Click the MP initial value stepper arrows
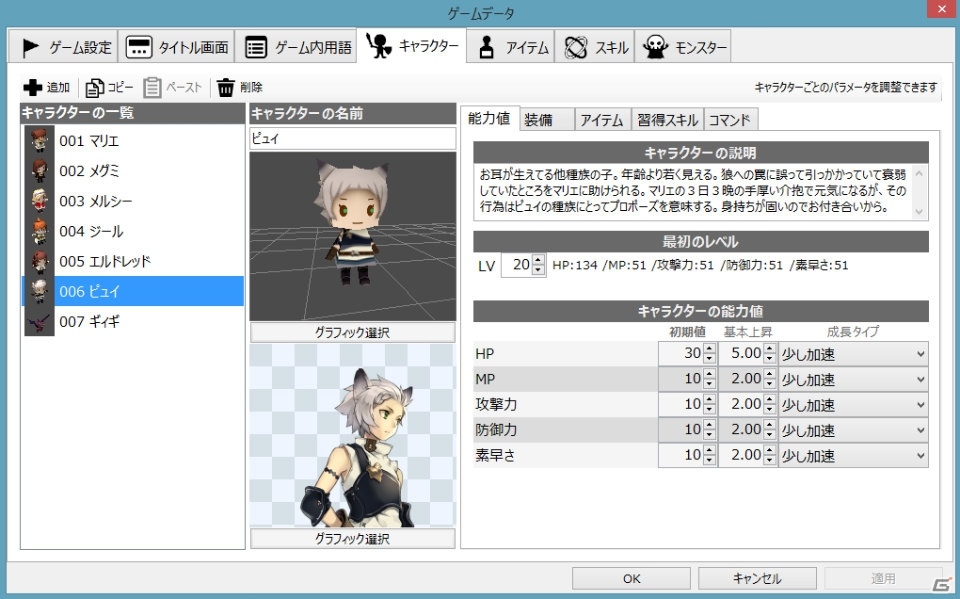Screen dimensions: 960x599 pos(710,379)
